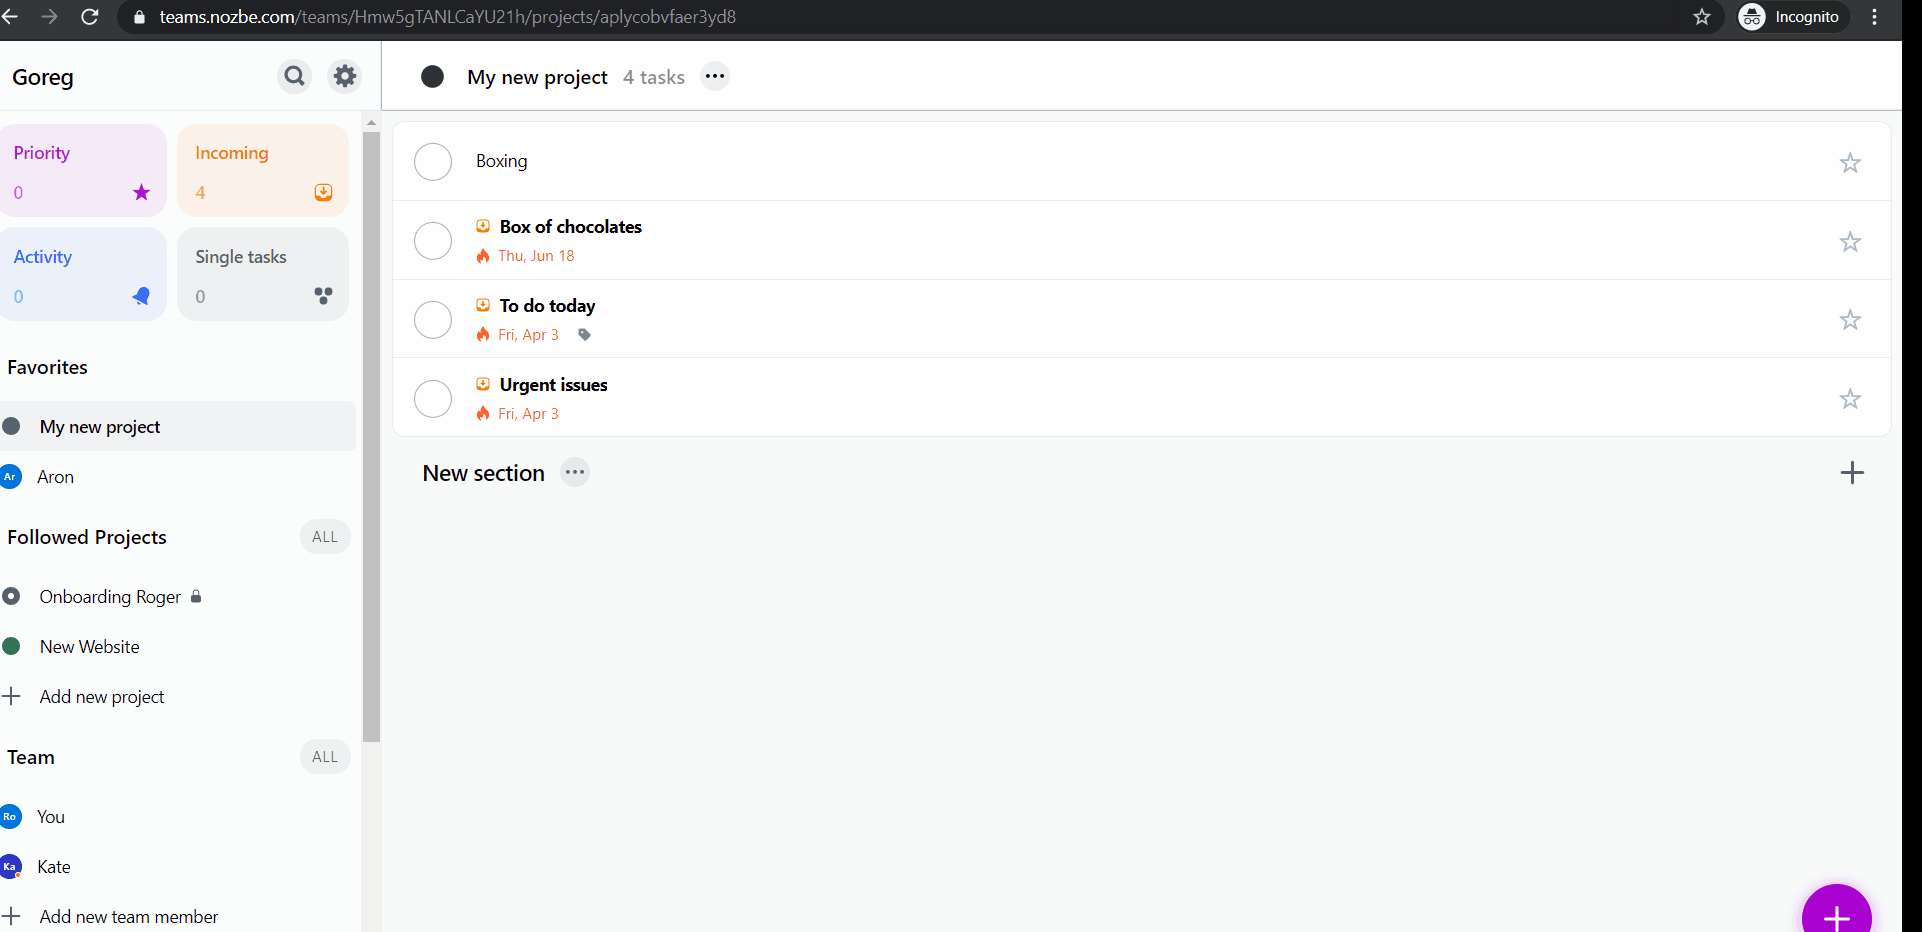Screen dimensions: 1922x932
Task: Star the Urgent issues task
Action: tap(1850, 399)
